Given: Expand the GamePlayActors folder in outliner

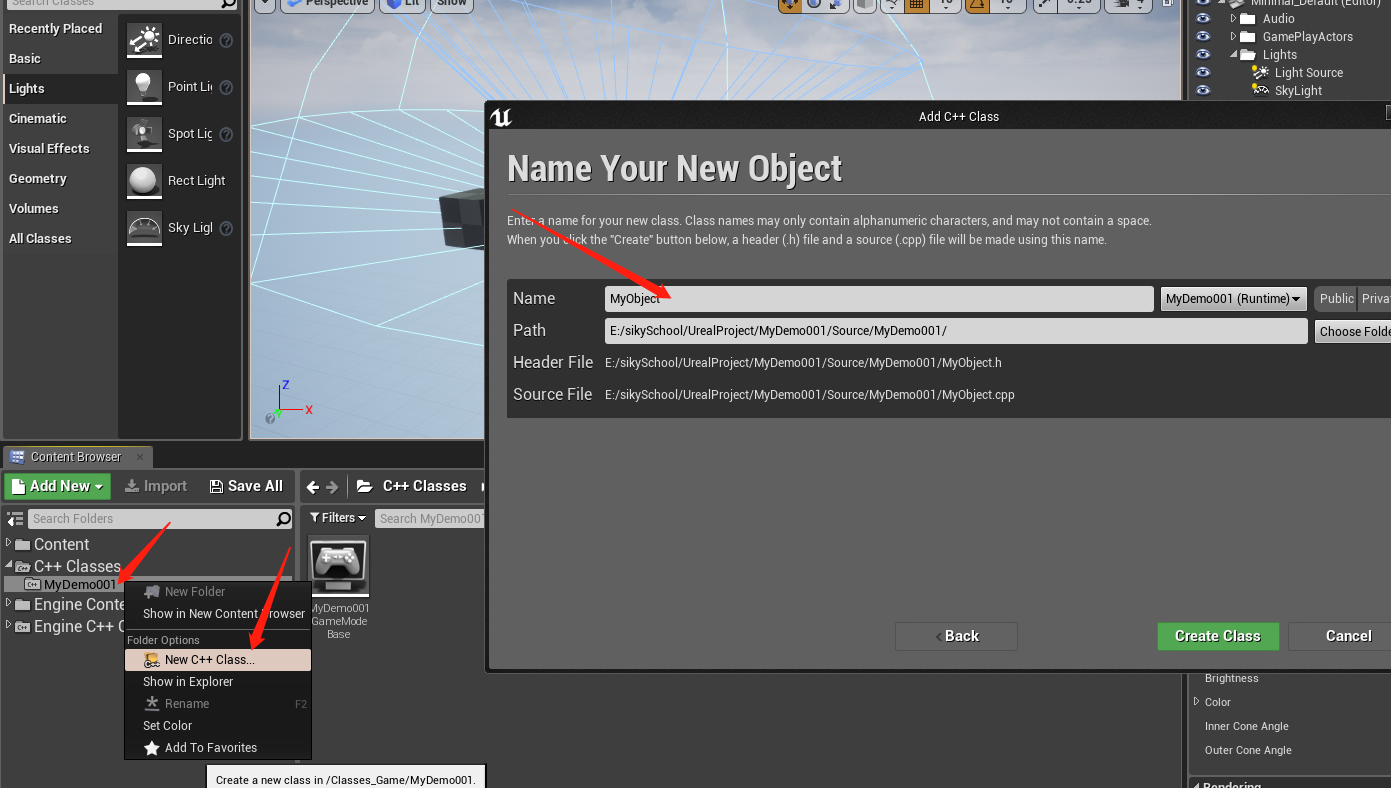Looking at the screenshot, I should point(1234,37).
